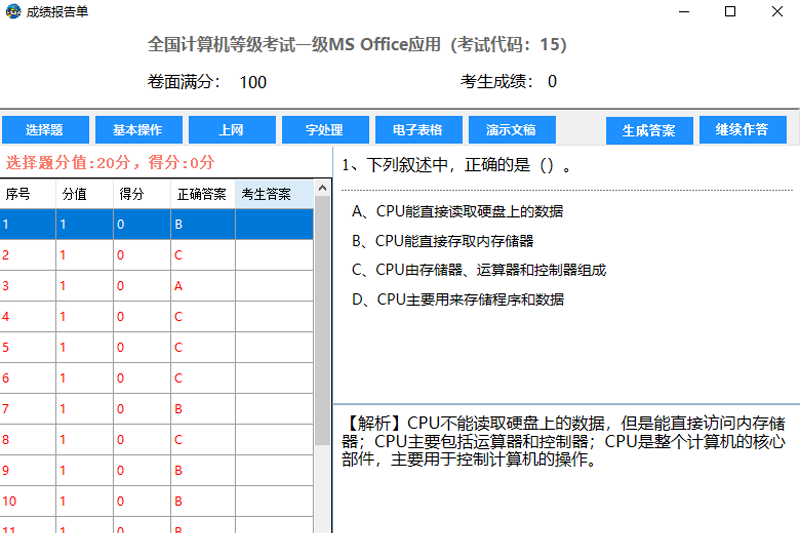Viewport: 800px width, 533px height.
Task: Click scroll-up arrow of answer table
Action: [x=322, y=188]
